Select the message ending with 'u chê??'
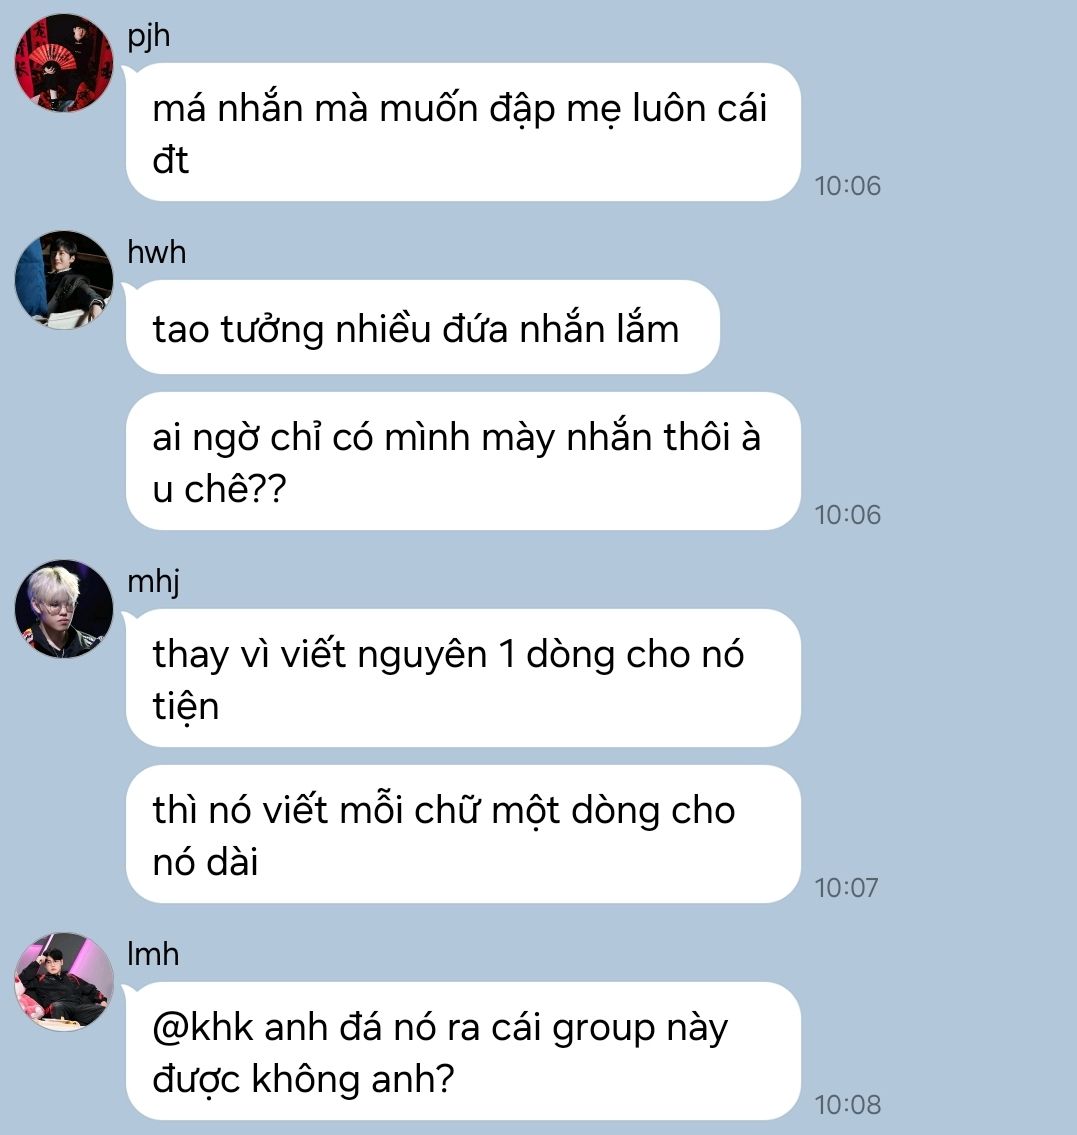 [x=463, y=461]
